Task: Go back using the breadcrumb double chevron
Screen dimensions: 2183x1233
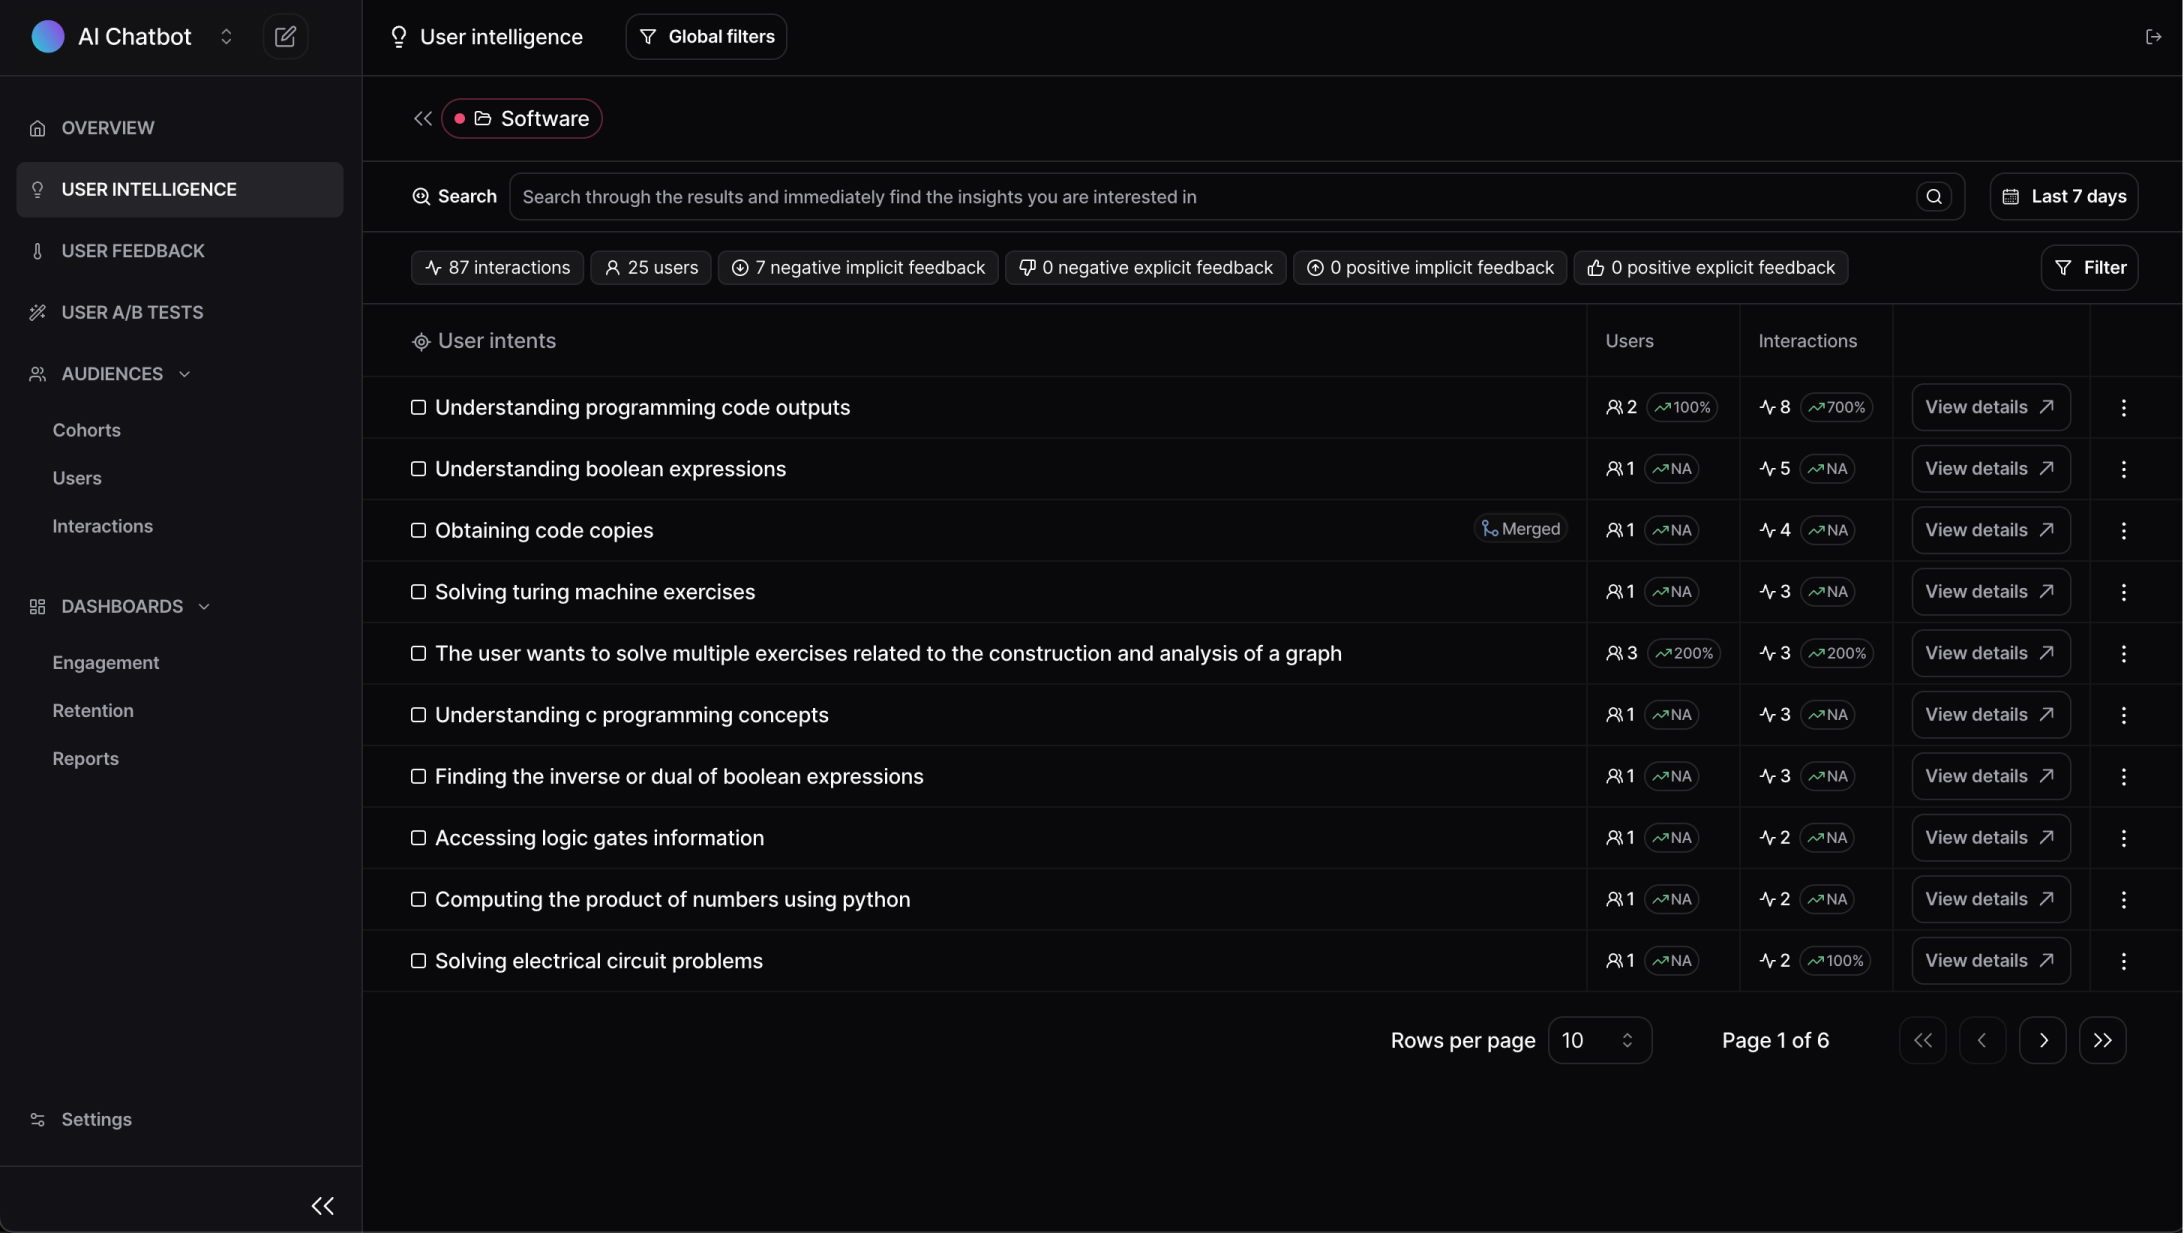Action: click(x=423, y=119)
